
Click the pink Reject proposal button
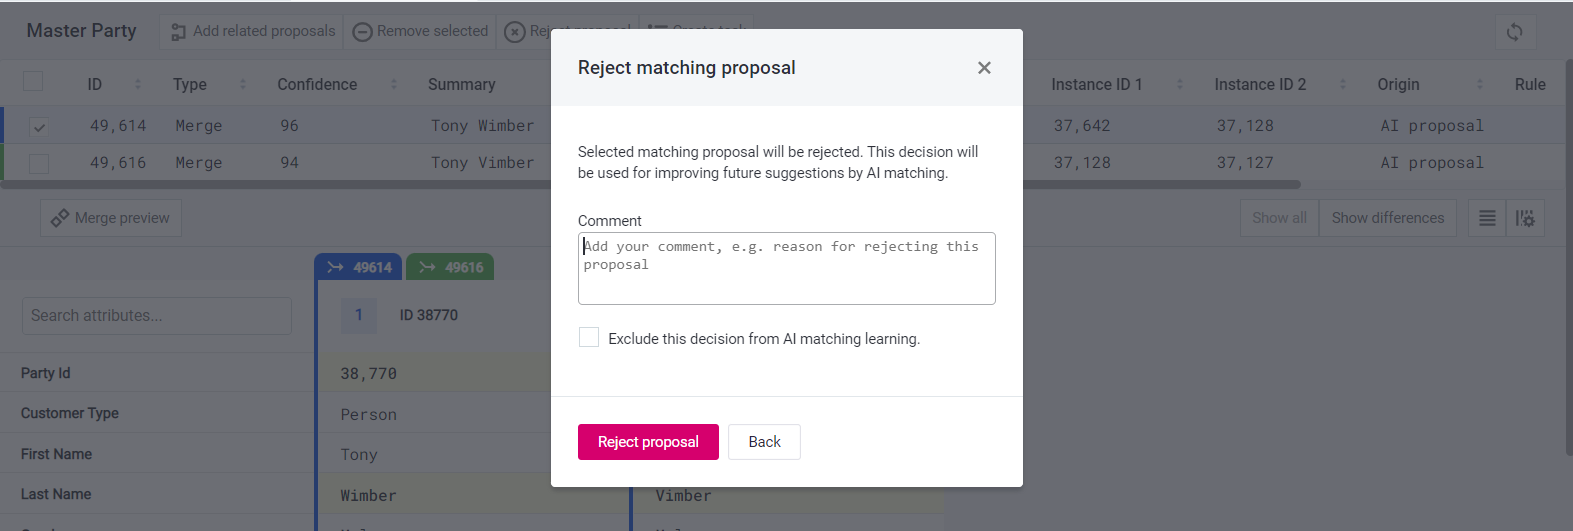pos(648,442)
